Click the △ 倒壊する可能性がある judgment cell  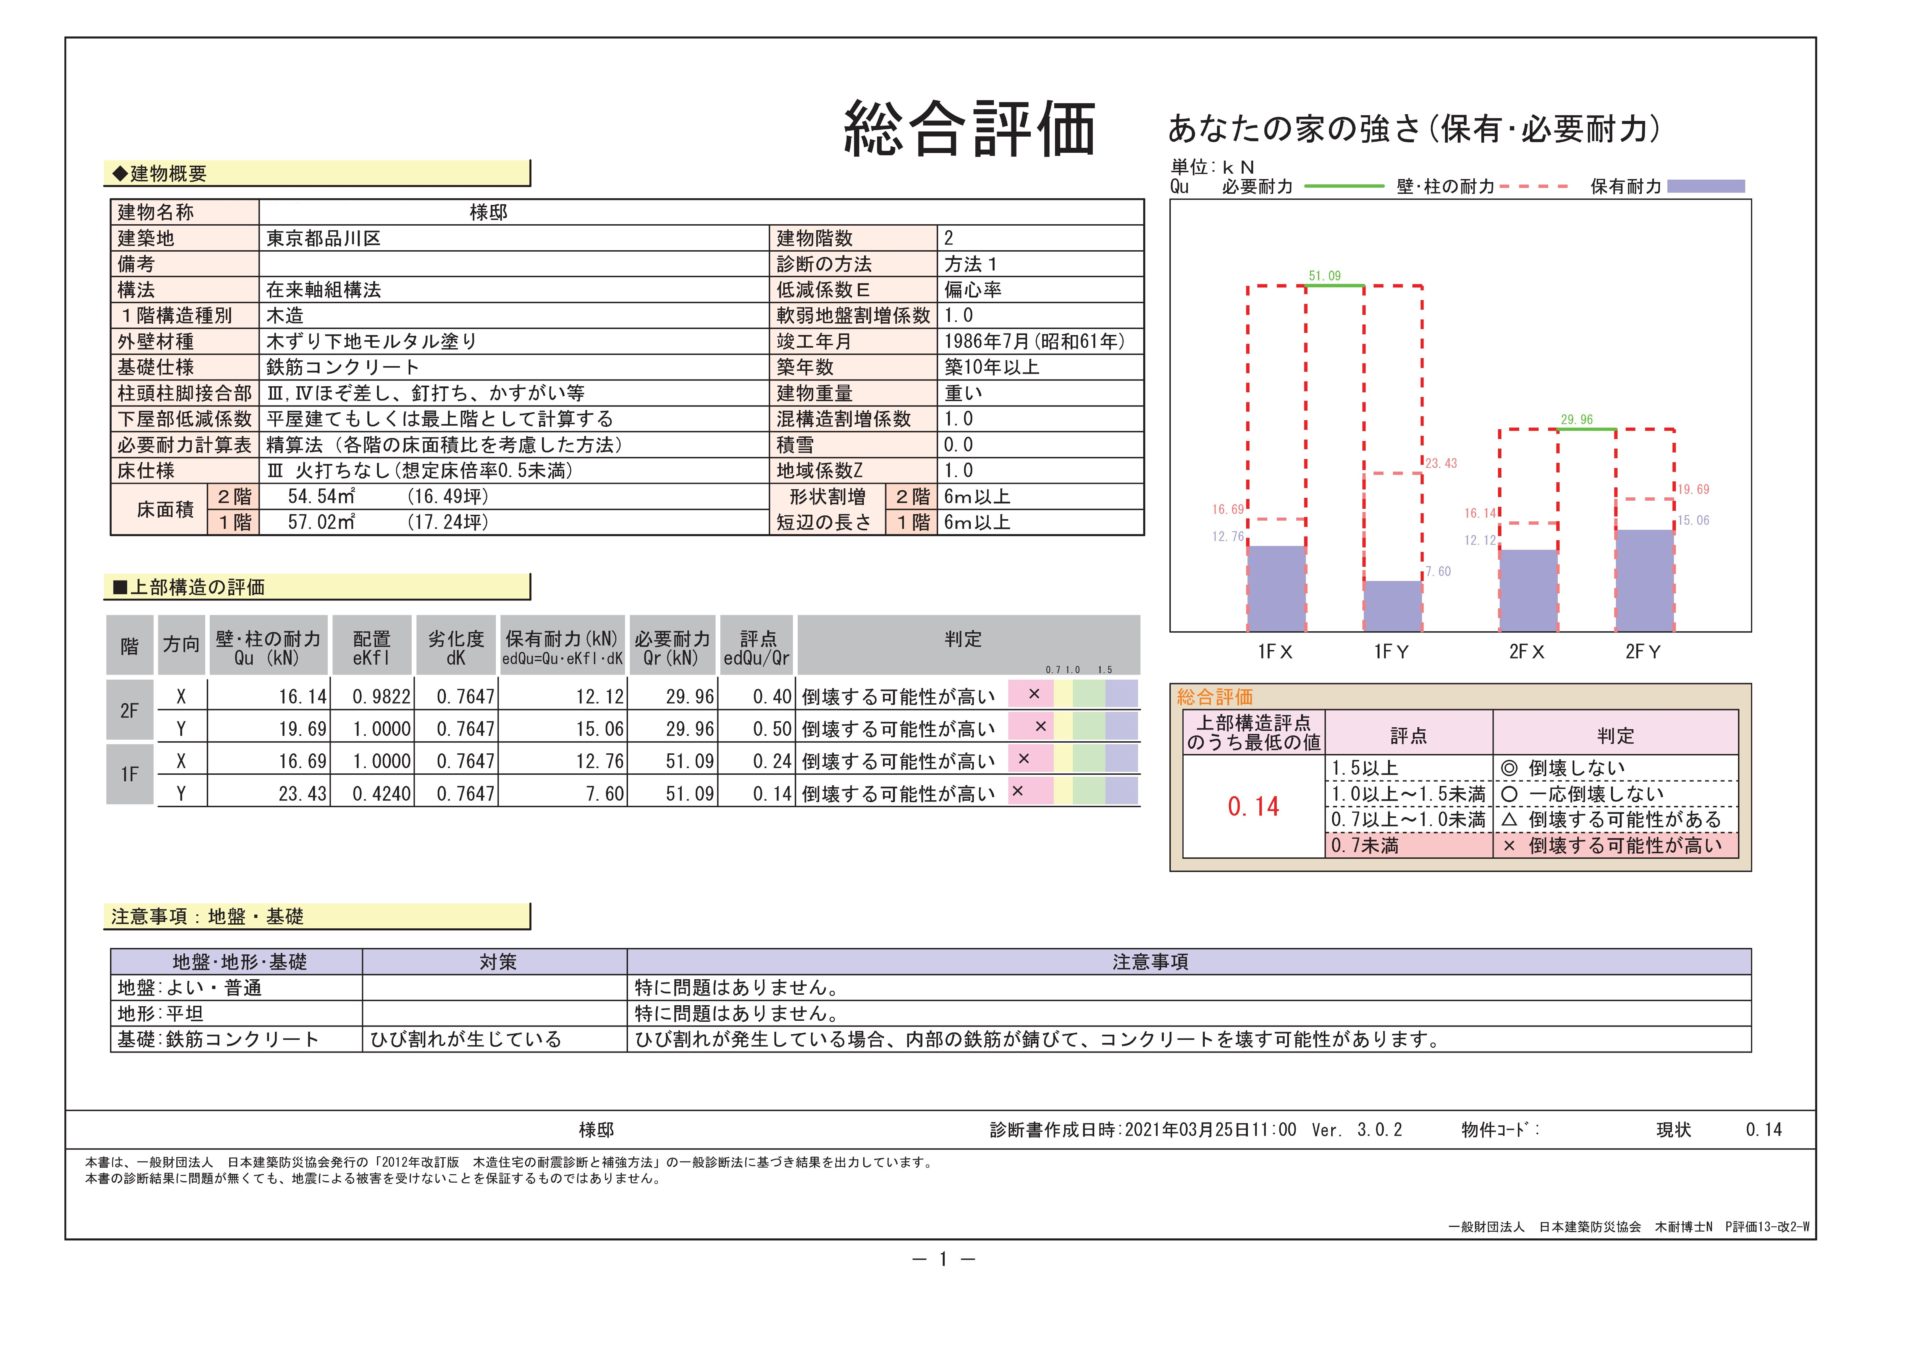[1616, 820]
